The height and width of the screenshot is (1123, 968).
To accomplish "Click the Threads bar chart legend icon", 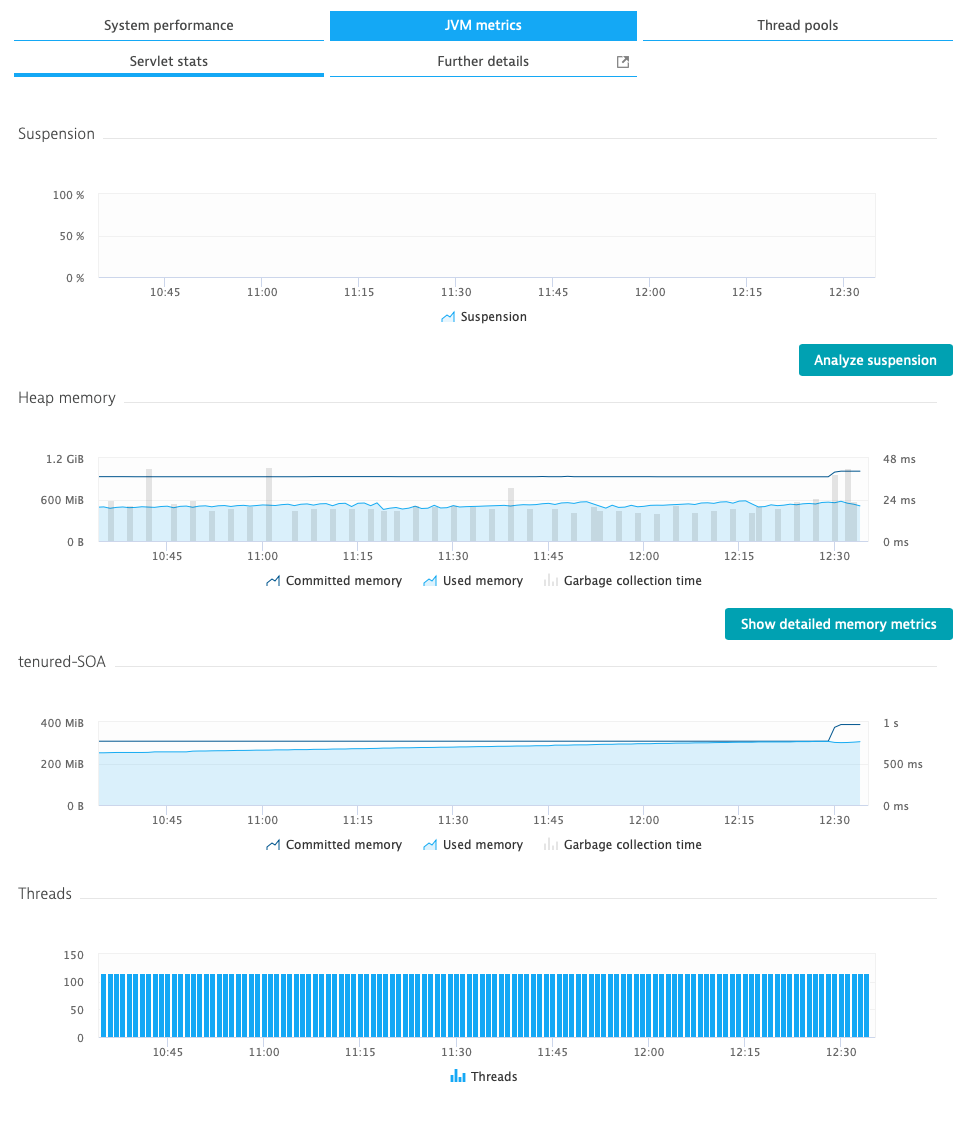I will pyautogui.click(x=458, y=1076).
